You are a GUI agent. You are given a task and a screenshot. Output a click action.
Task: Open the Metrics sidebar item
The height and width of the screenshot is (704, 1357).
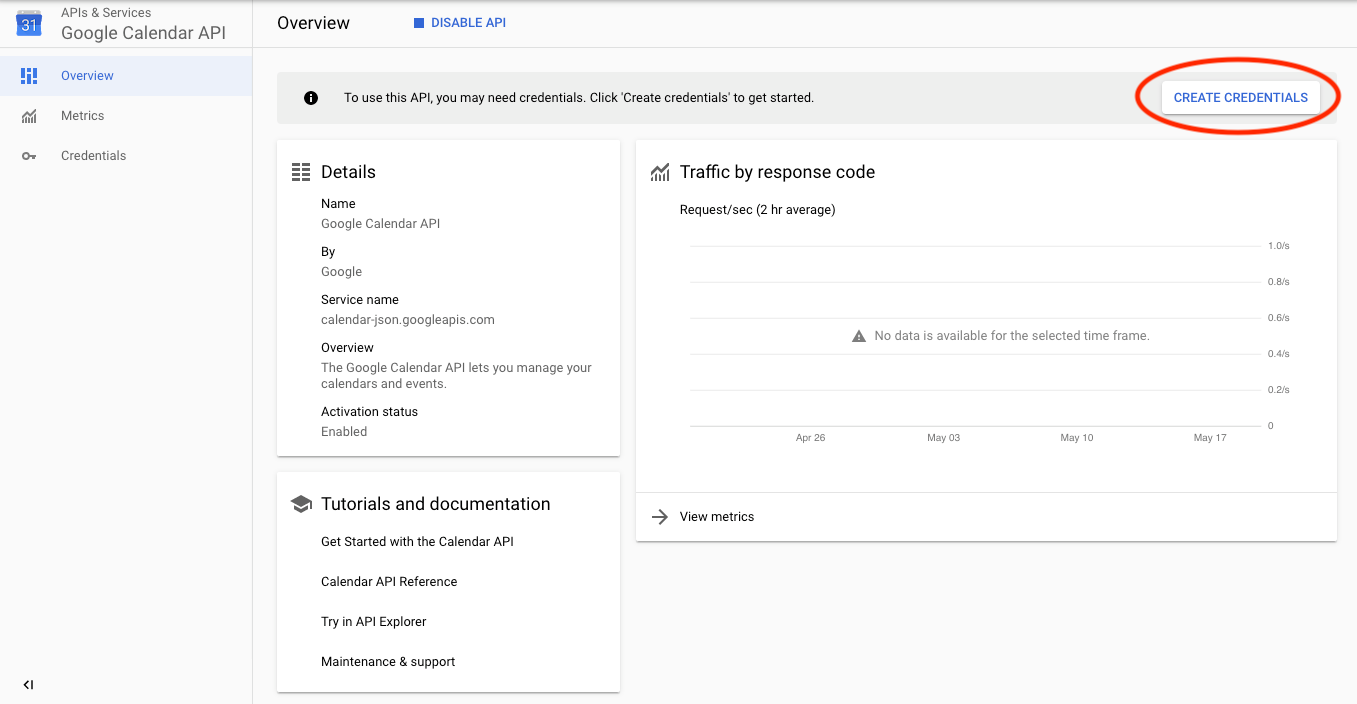tap(126, 116)
